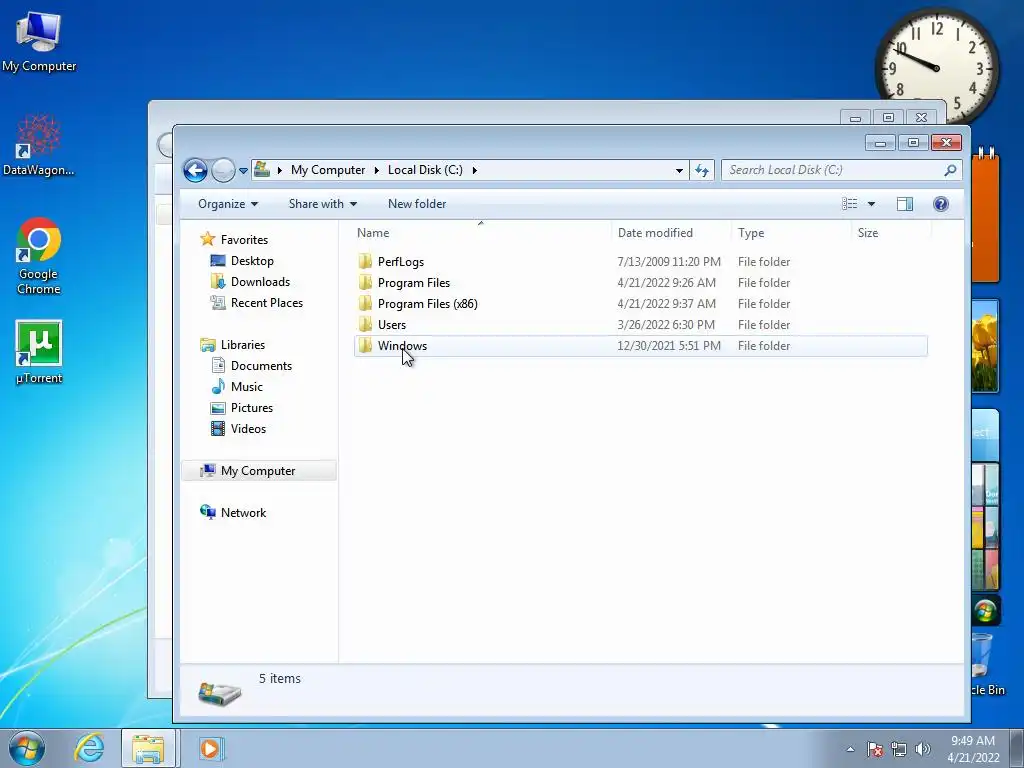The image size is (1024, 768).
Task: Click the Change your view icon
Action: click(849, 204)
